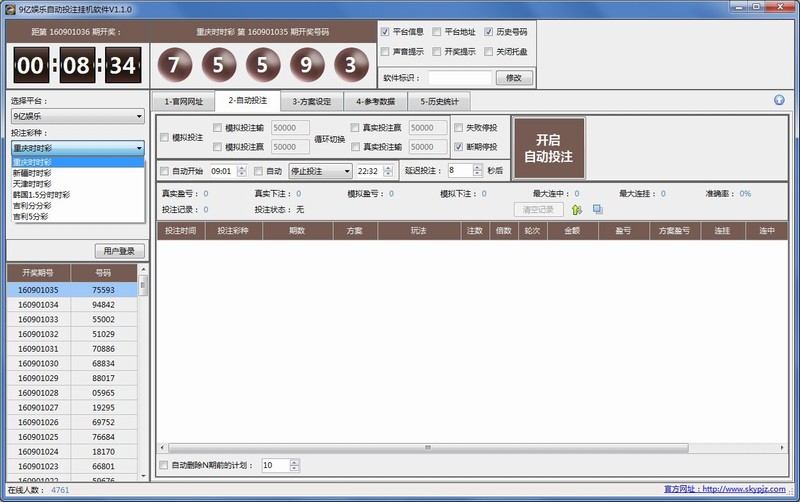Click the green up-arrow export icon
This screenshot has width=800, height=502.
pos(577,209)
